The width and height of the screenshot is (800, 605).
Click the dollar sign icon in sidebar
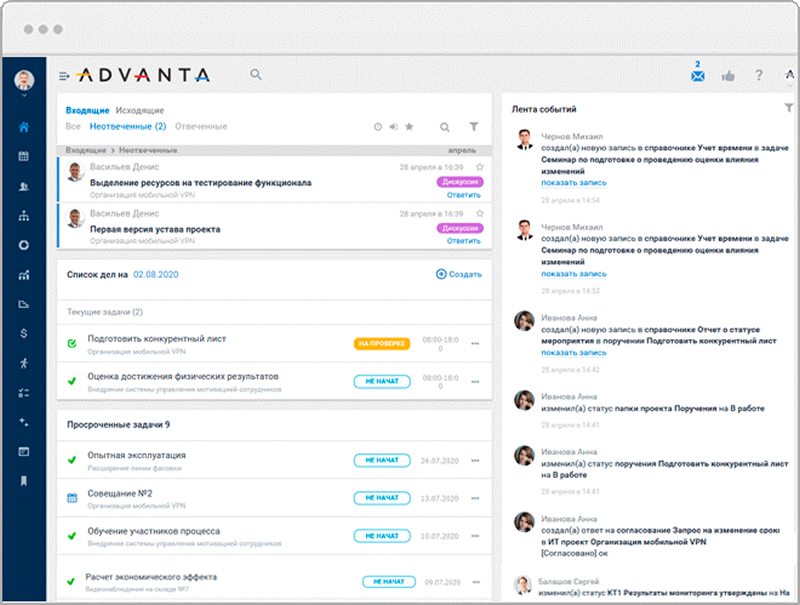(x=24, y=333)
